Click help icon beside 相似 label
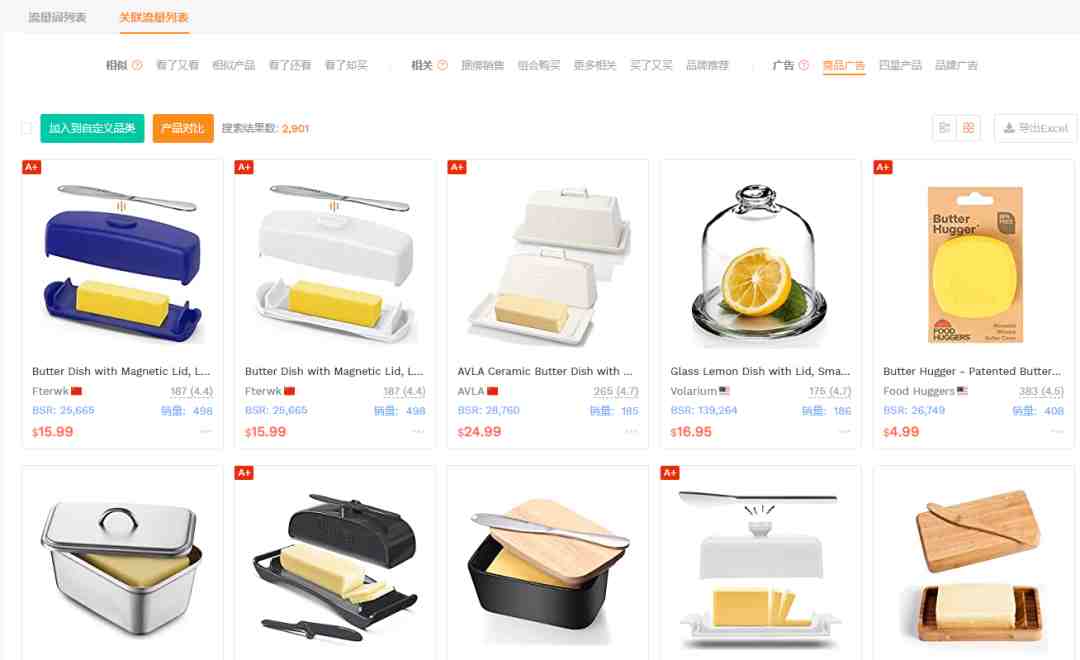Viewport: 1080px width, 660px height. click(x=137, y=65)
